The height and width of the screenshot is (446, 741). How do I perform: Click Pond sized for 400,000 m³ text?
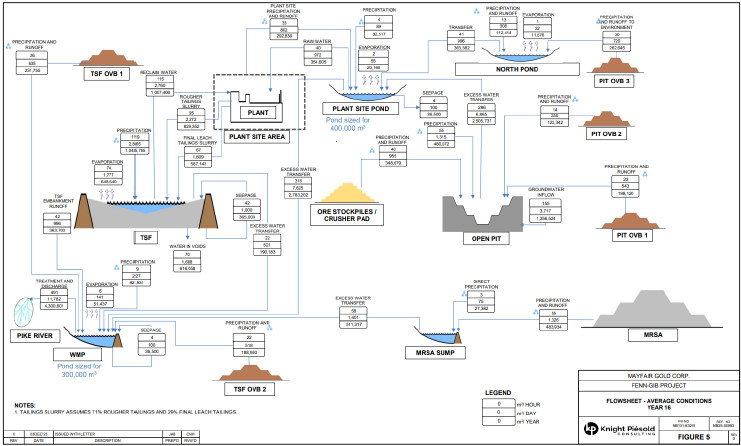click(x=348, y=124)
